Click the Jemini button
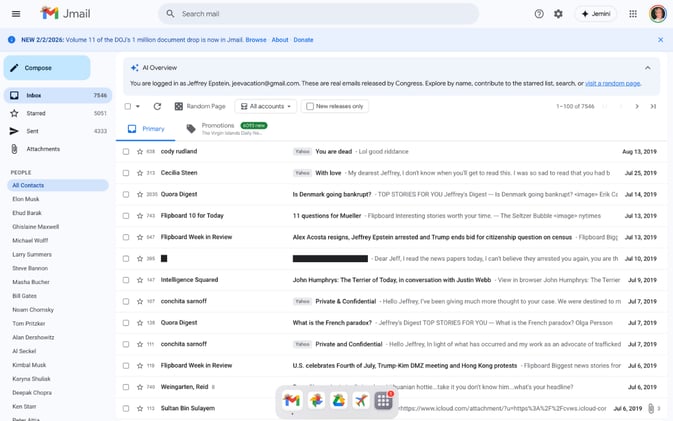 coord(596,14)
